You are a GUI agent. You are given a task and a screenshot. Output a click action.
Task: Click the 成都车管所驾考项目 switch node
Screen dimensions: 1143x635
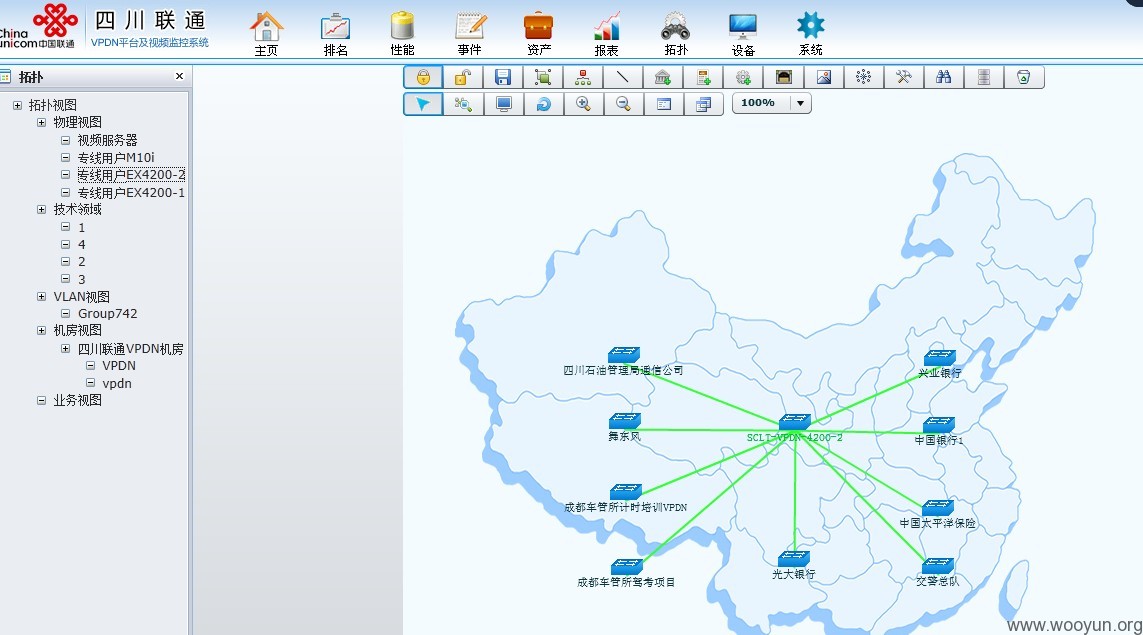click(x=626, y=566)
